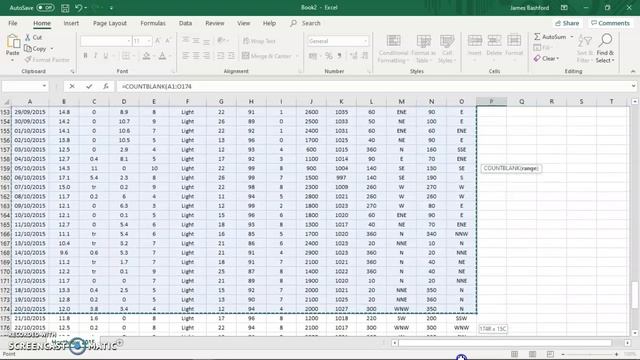Select row 160 header
This screenshot has width=640, height=360.
click(x=6, y=178)
